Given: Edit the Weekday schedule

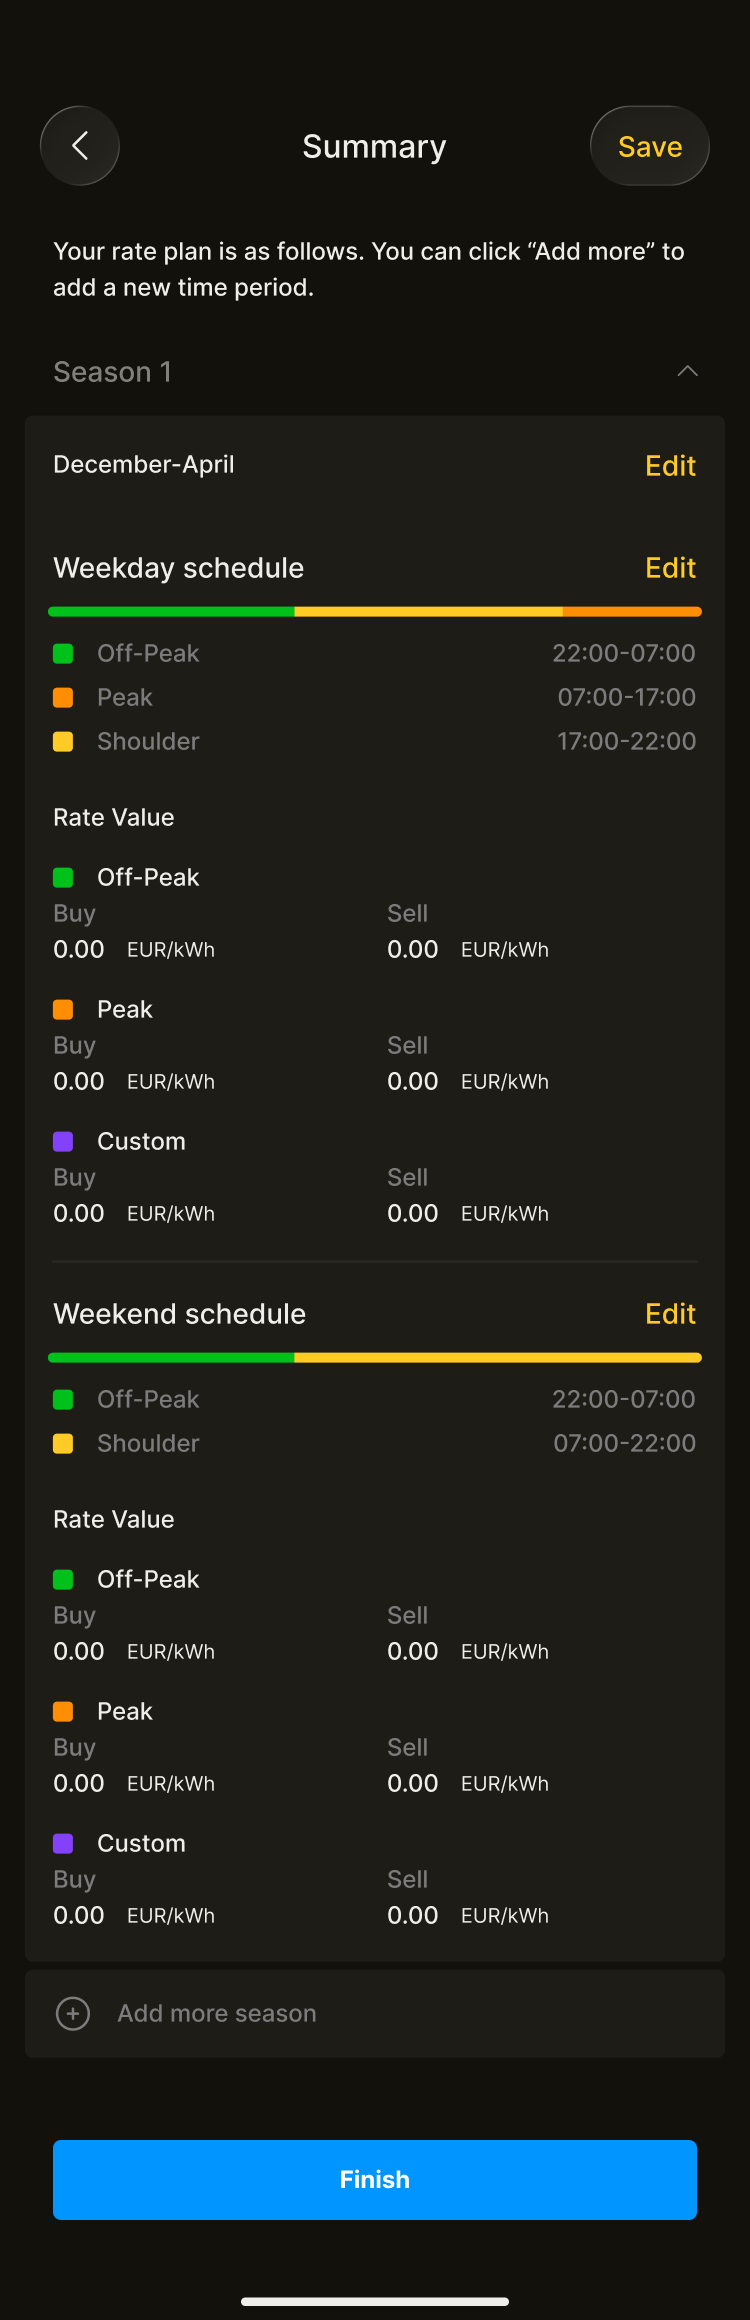Looking at the screenshot, I should point(670,568).
